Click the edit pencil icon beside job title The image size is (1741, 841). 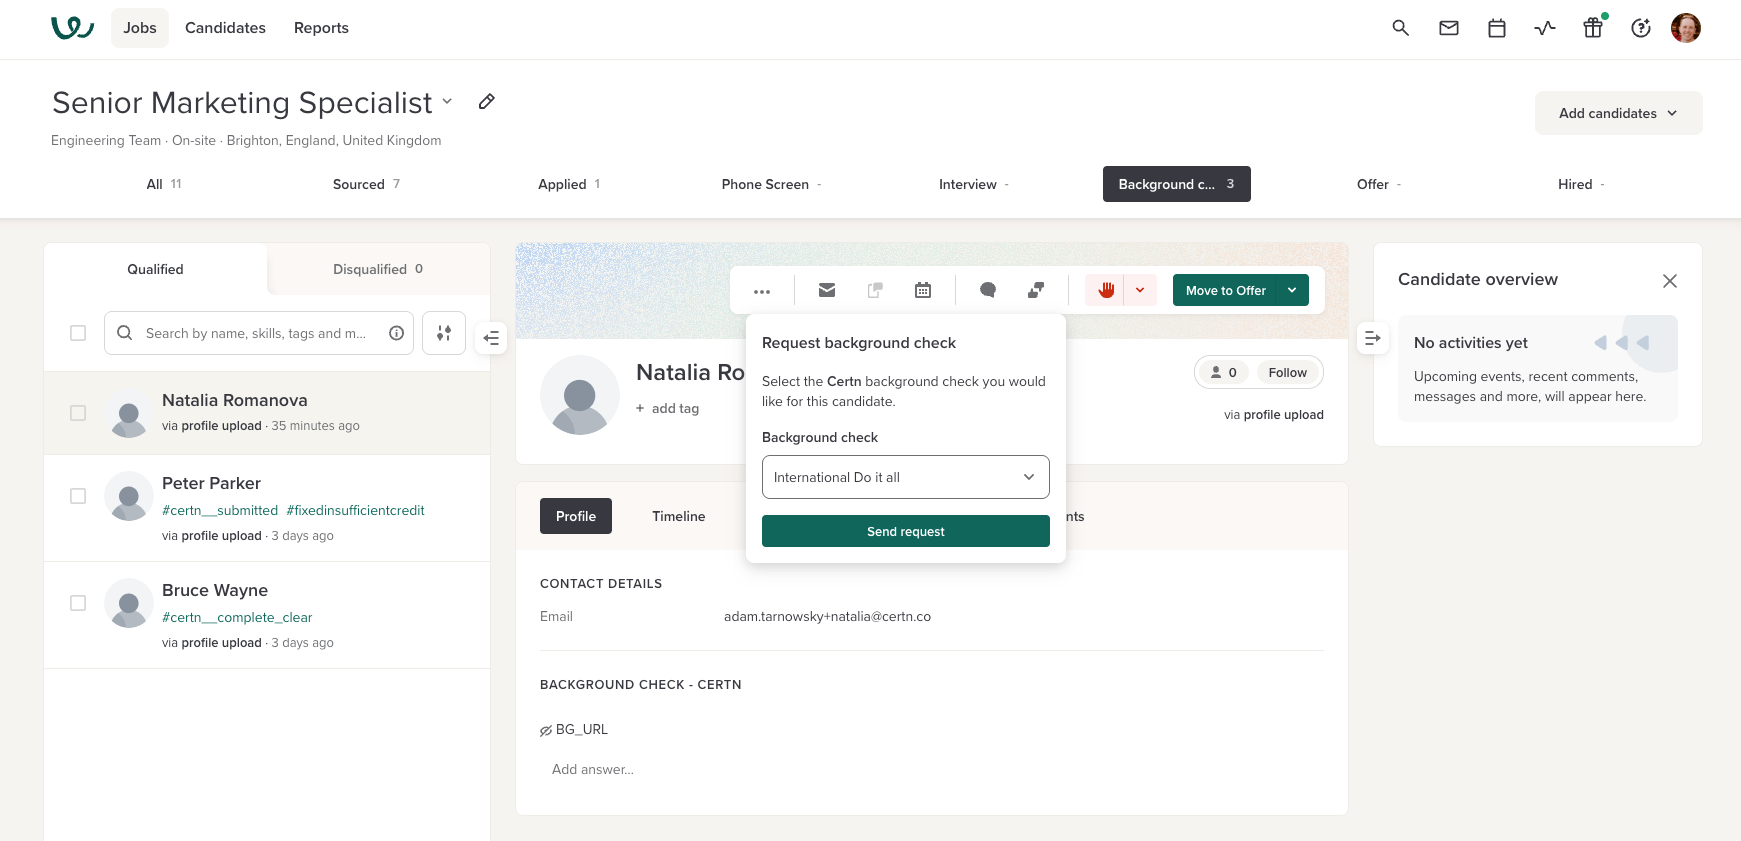click(x=486, y=102)
